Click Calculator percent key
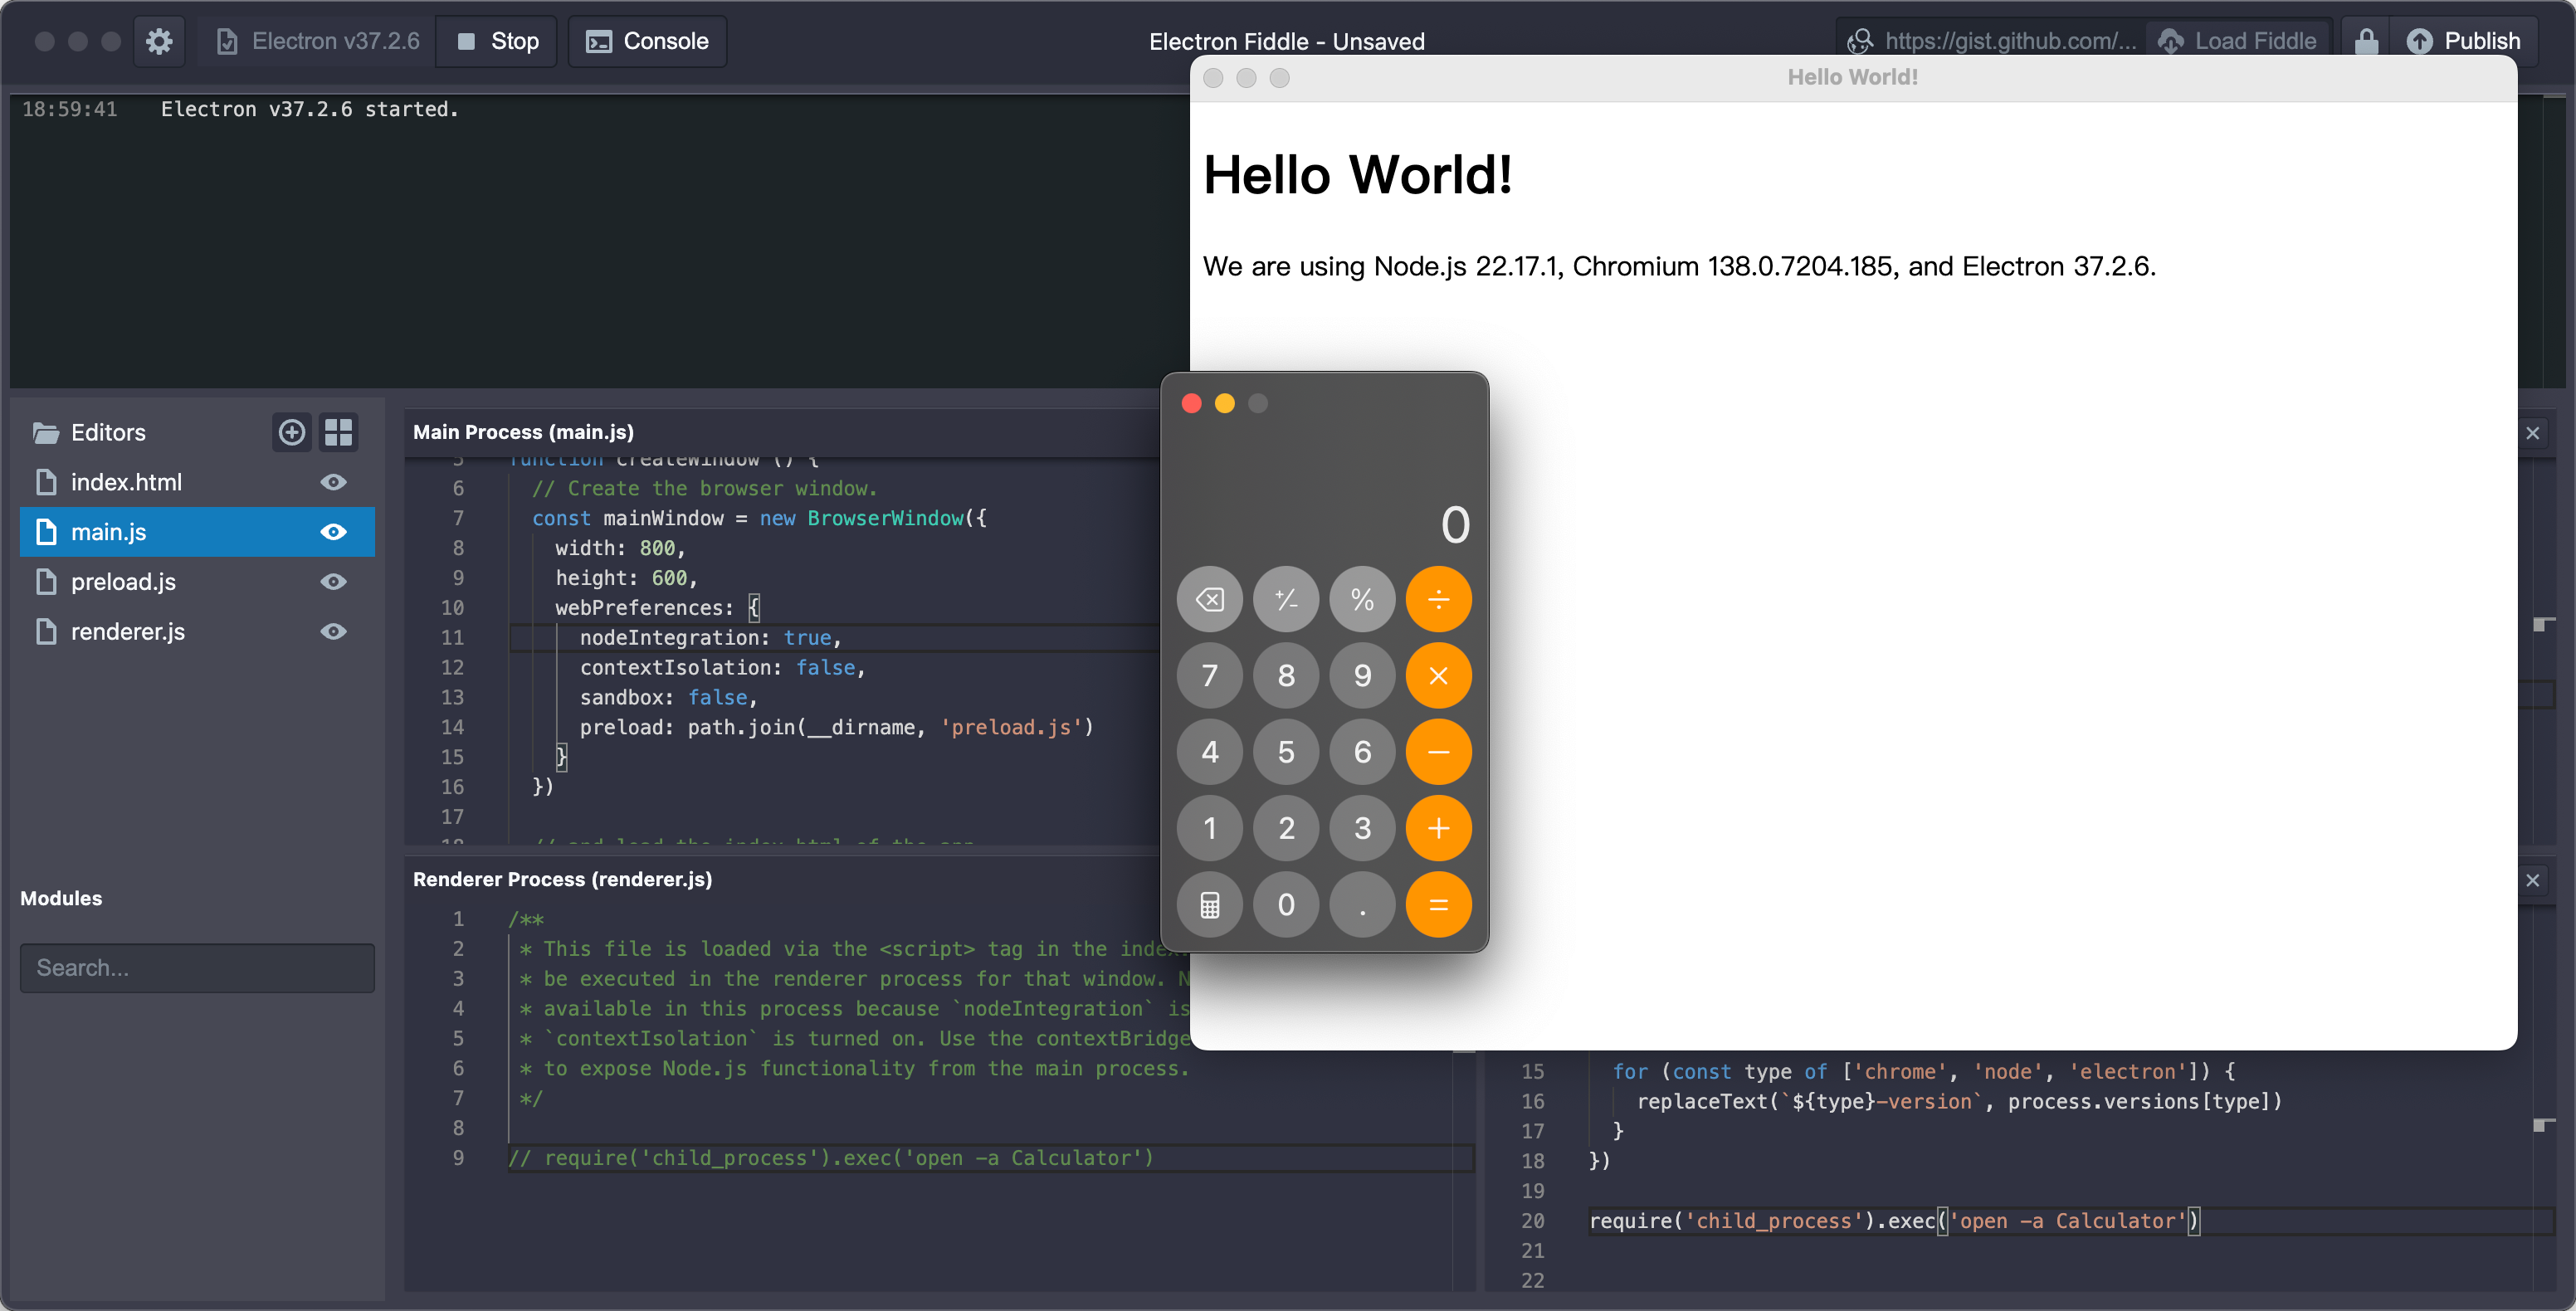This screenshot has width=2576, height=1311. 1362,599
